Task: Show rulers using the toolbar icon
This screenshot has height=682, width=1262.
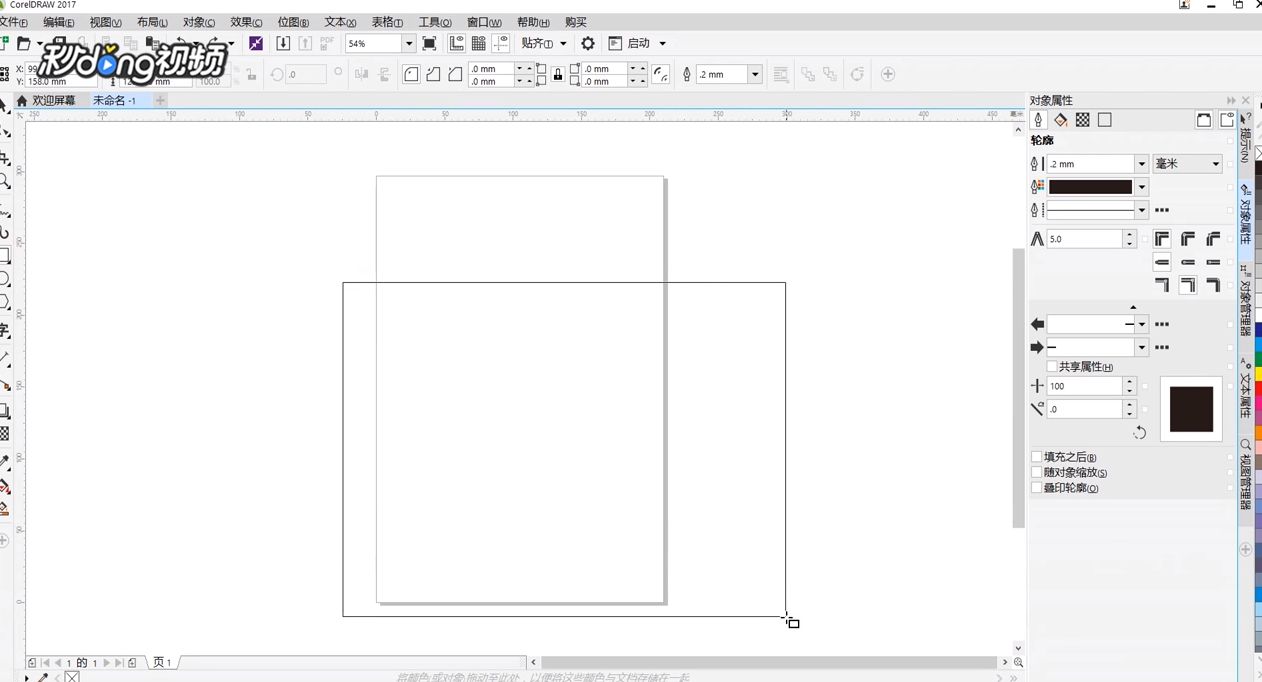Action: 456,43
